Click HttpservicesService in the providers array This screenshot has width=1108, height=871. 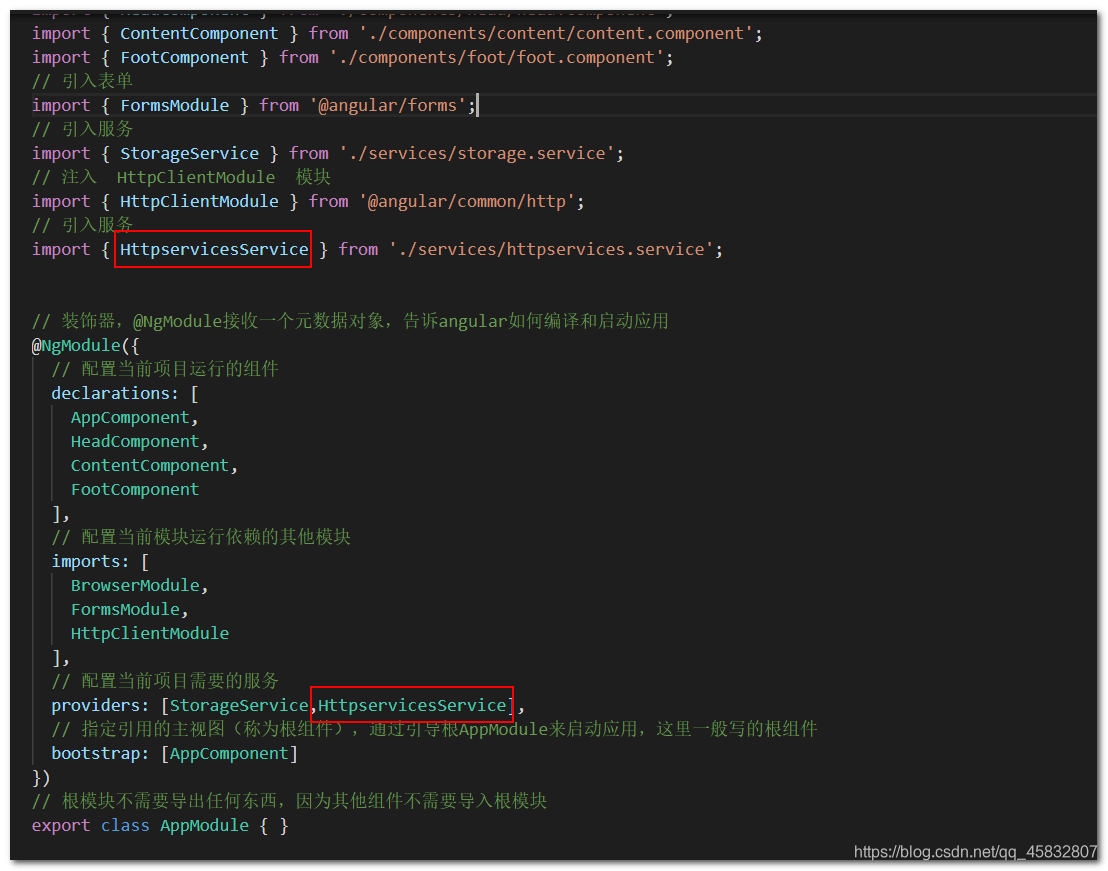412,706
